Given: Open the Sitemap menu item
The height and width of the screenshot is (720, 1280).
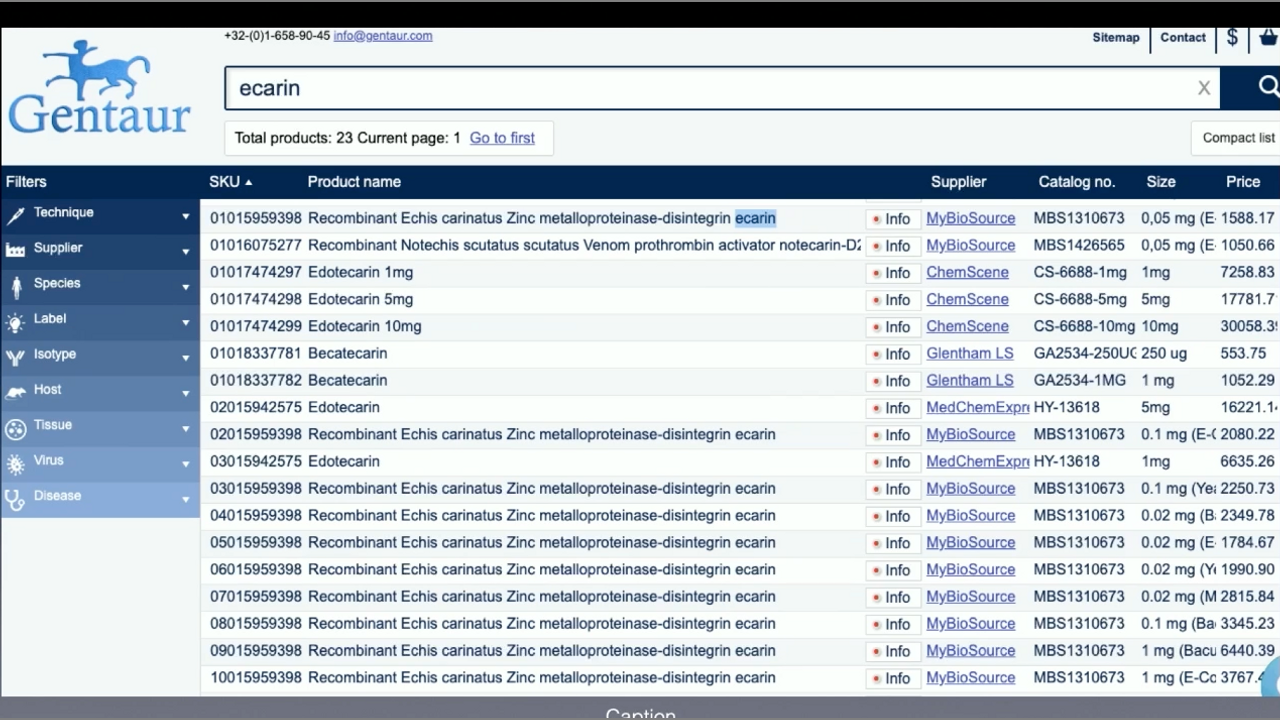Looking at the screenshot, I should (x=1115, y=37).
